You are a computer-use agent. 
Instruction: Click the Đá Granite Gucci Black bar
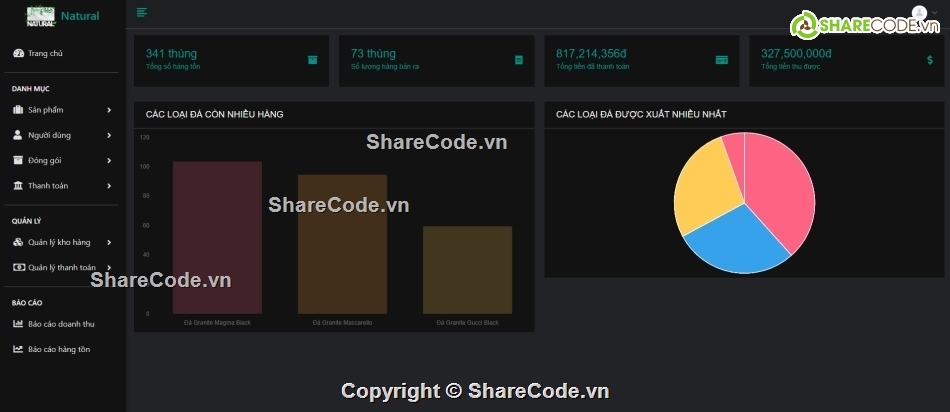pyautogui.click(x=467, y=270)
